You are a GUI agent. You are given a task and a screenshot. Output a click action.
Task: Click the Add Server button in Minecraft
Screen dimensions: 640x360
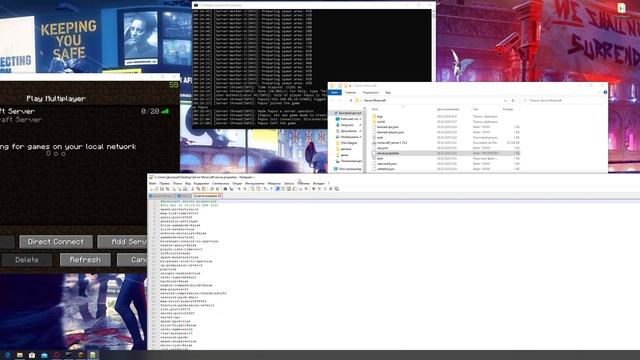point(122,242)
